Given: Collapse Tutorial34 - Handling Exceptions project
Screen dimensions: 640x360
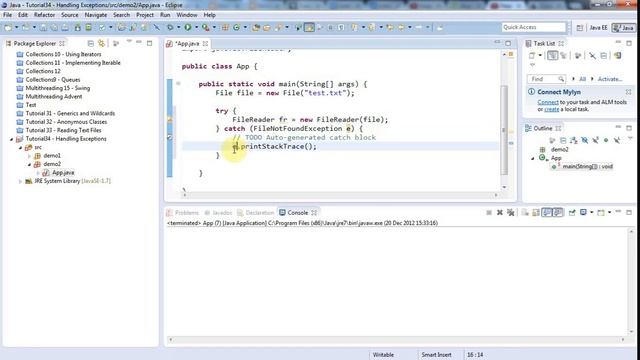Looking at the screenshot, I should click(x=11, y=139).
